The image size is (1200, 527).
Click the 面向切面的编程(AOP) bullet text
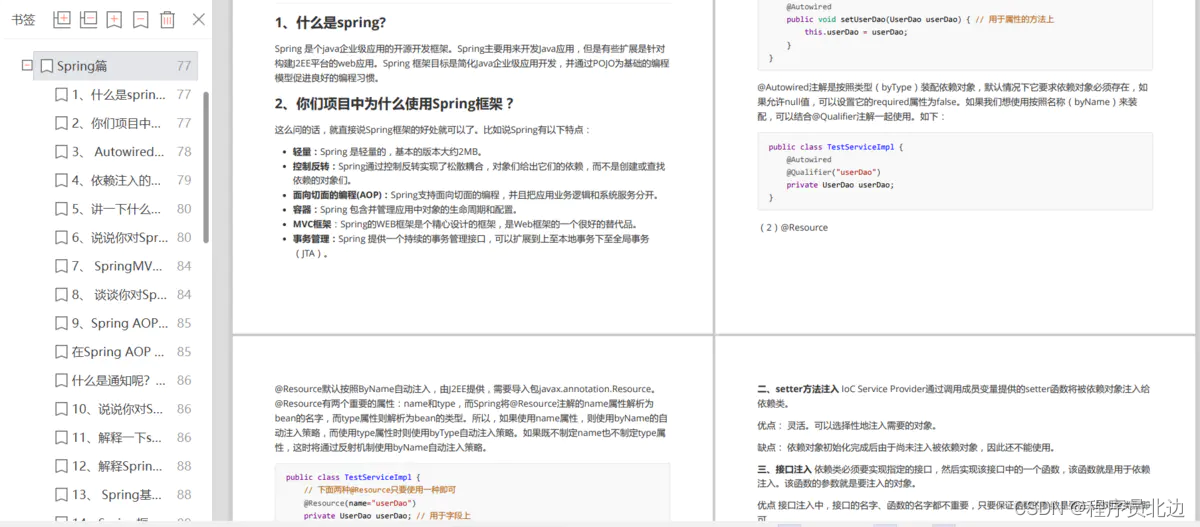click(x=475, y=195)
